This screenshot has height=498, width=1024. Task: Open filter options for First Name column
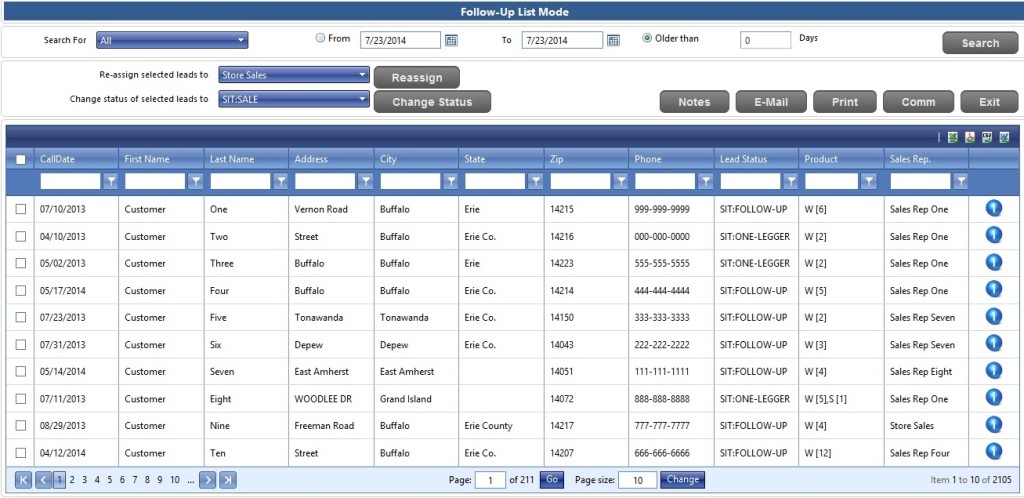pyautogui.click(x=195, y=181)
